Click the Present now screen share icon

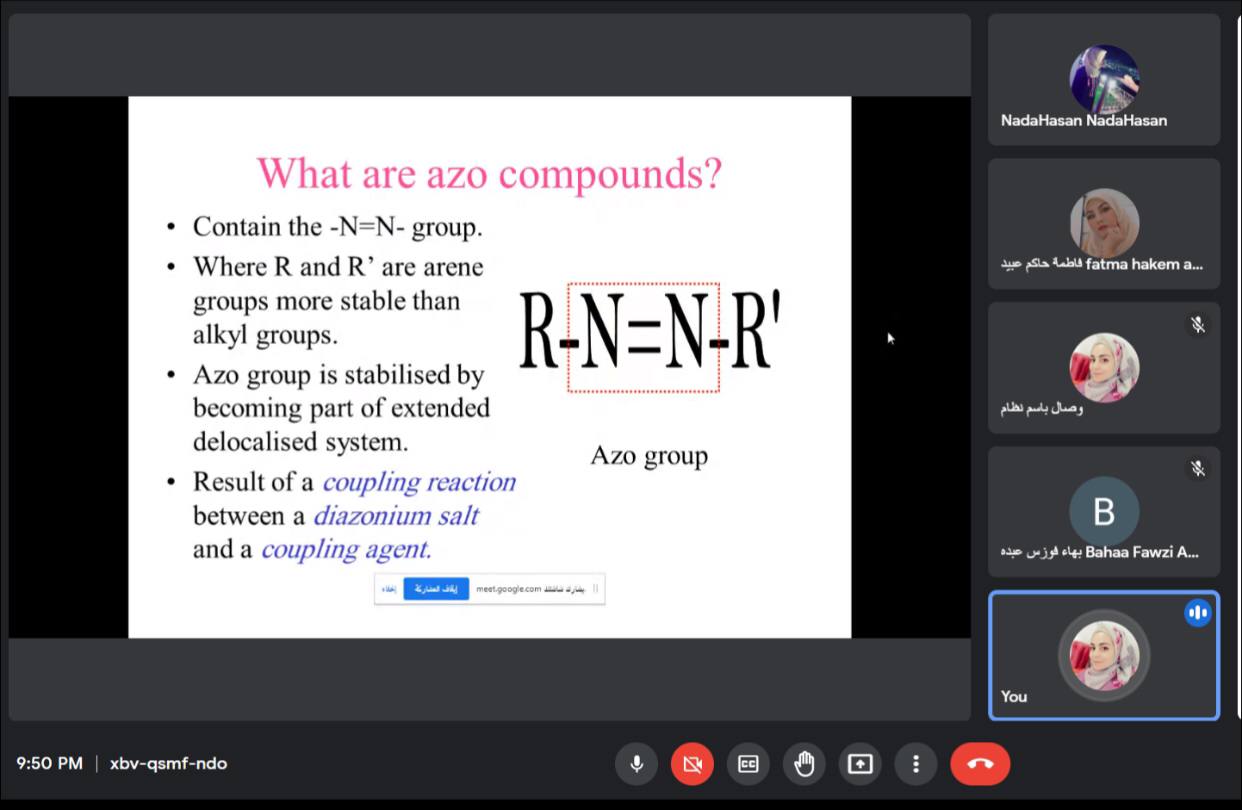[x=860, y=764]
